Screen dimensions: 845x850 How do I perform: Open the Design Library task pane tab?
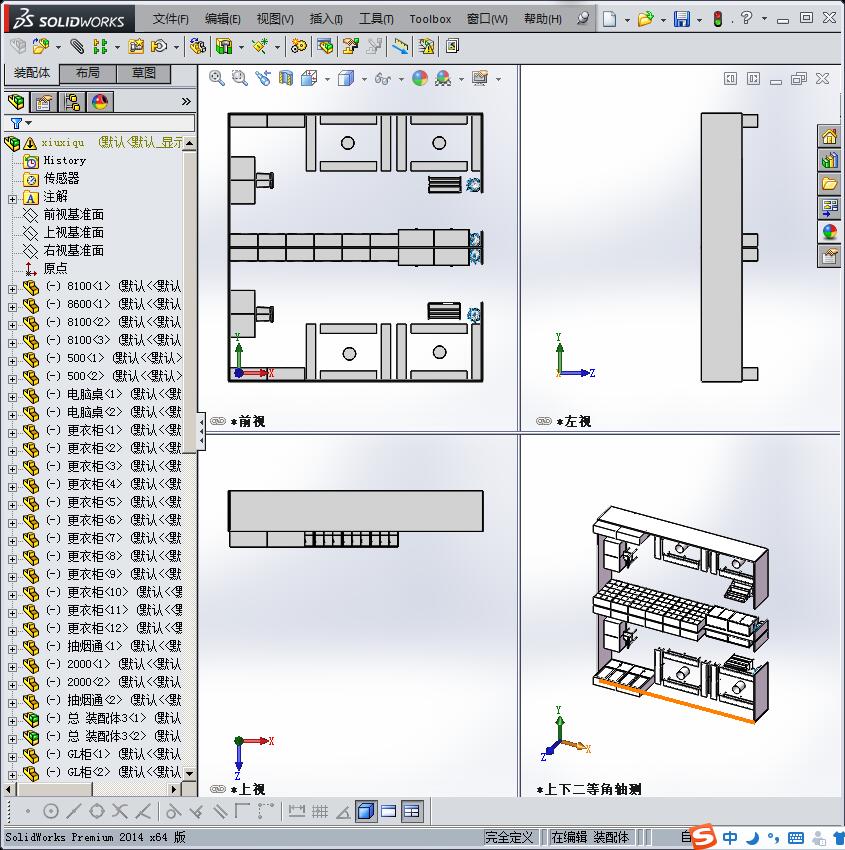(829, 161)
